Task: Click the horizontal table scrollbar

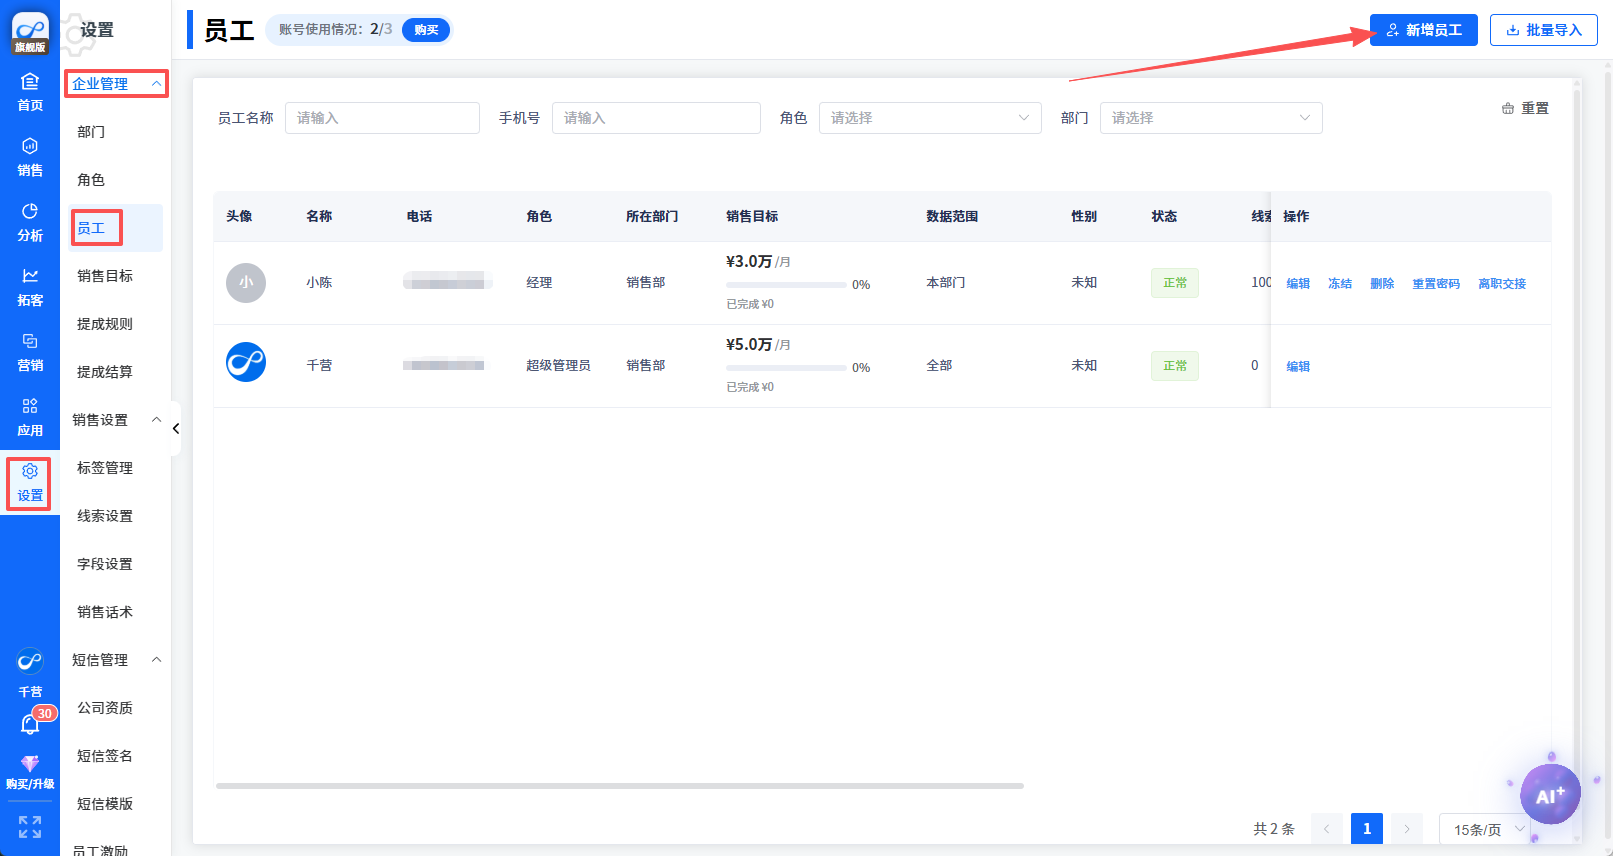Action: (620, 786)
